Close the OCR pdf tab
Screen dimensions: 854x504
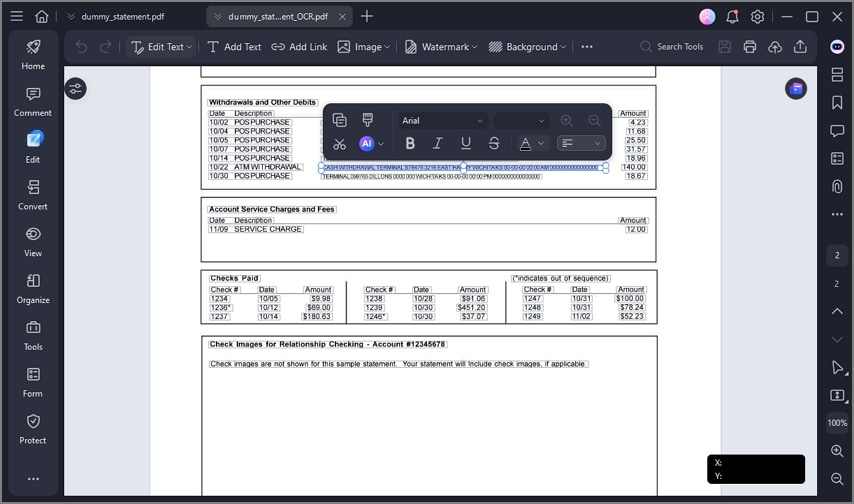[x=342, y=17]
